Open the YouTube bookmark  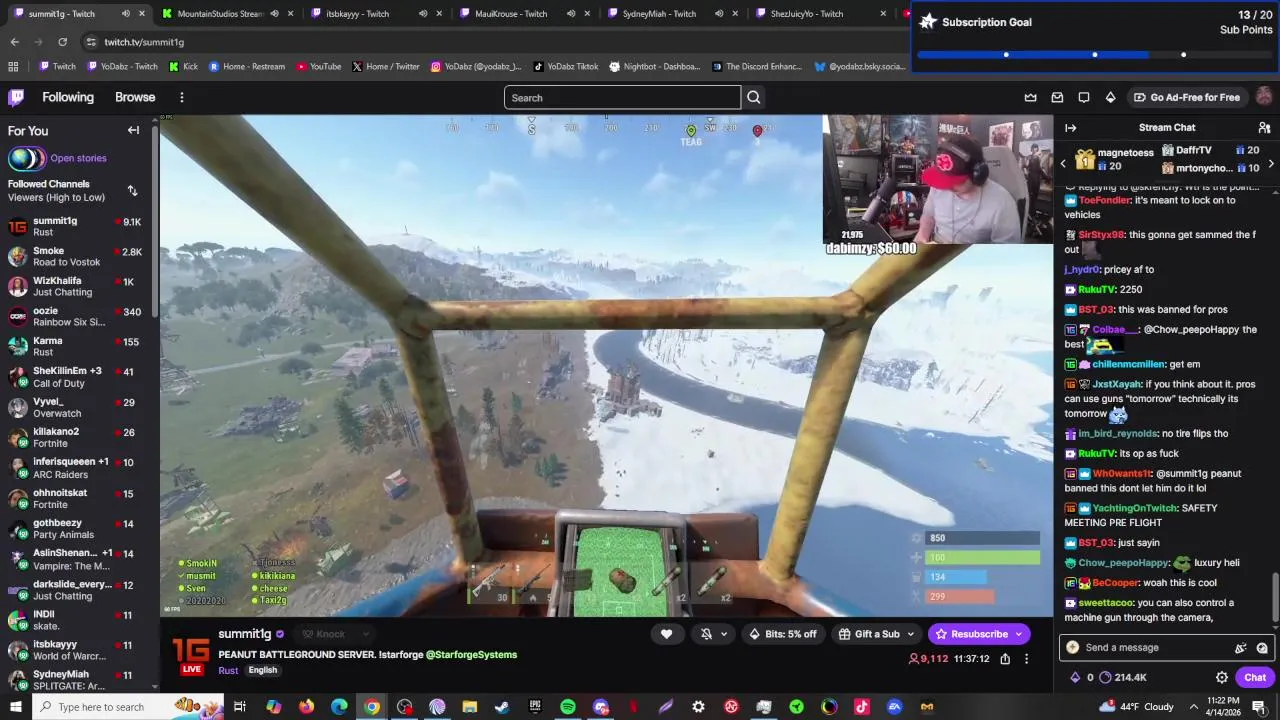[x=317, y=66]
